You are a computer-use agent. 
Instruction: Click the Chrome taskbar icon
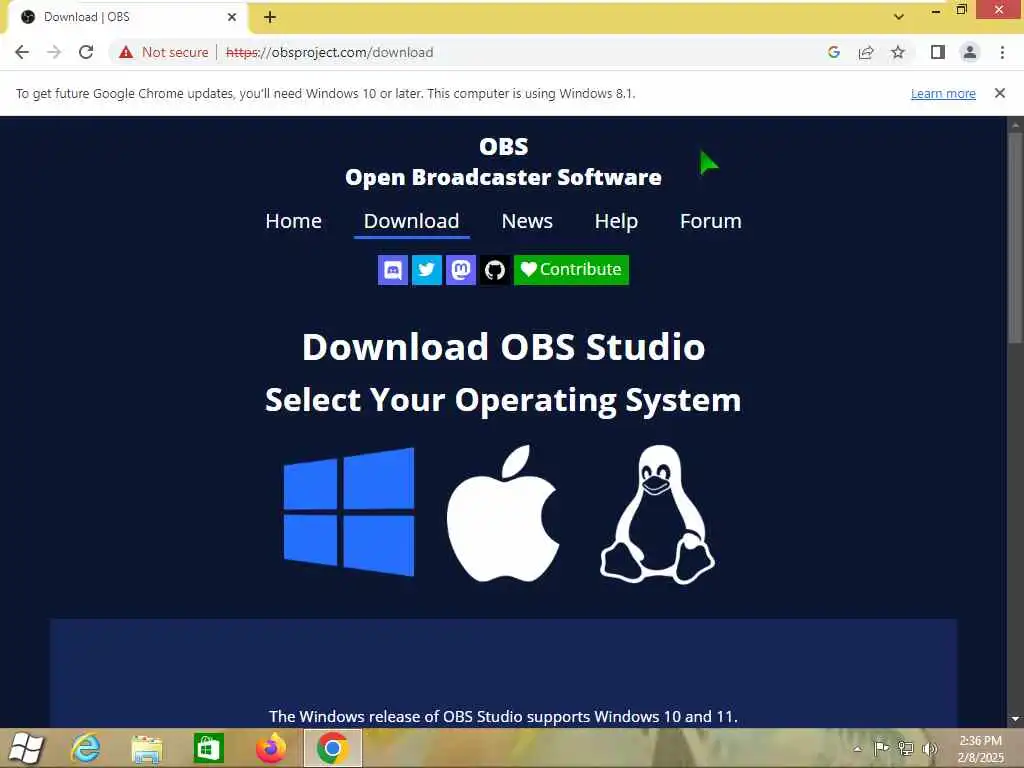[332, 748]
